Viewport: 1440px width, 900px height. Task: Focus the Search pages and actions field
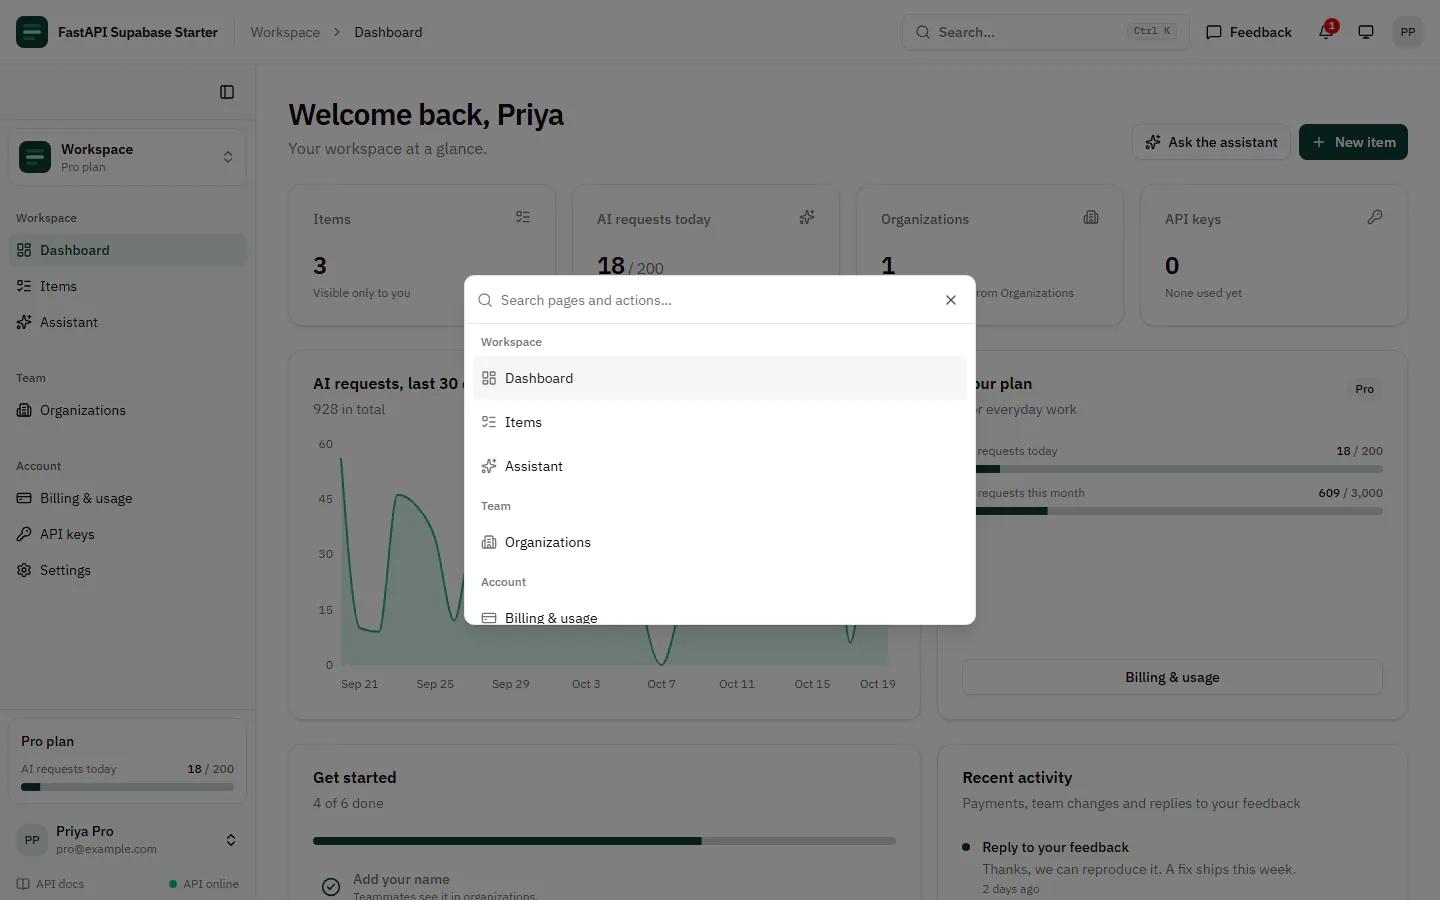715,300
